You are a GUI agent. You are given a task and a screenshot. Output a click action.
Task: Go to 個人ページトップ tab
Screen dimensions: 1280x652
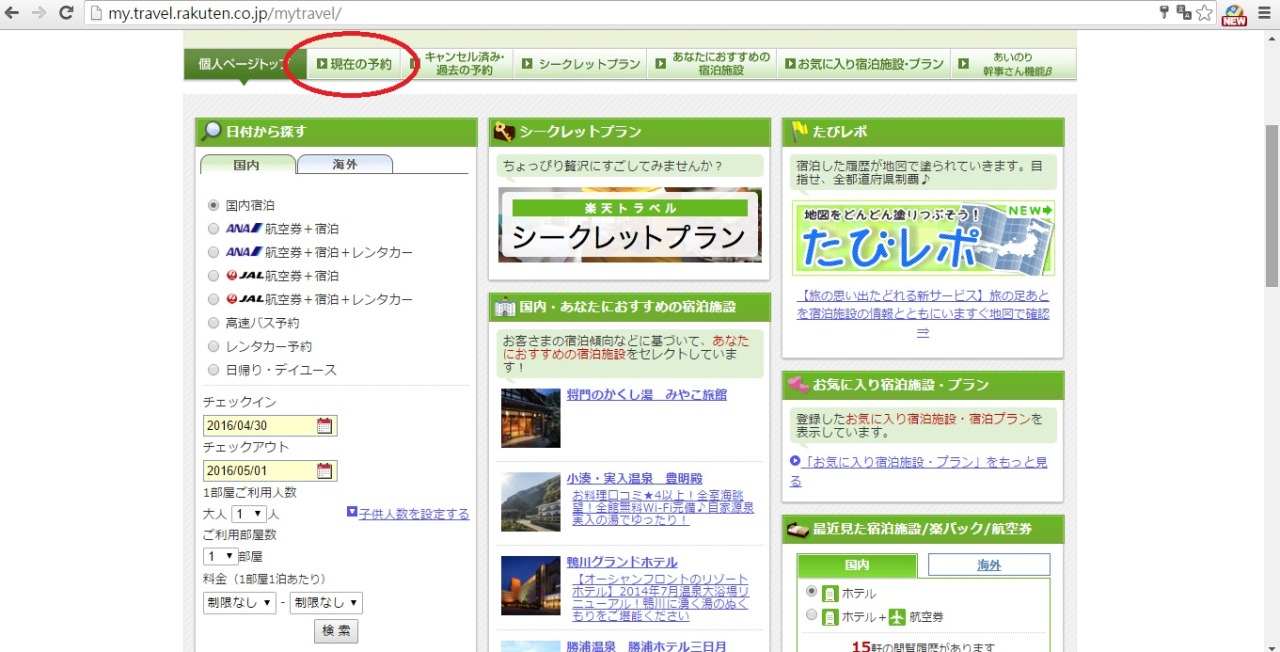pyautogui.click(x=243, y=64)
